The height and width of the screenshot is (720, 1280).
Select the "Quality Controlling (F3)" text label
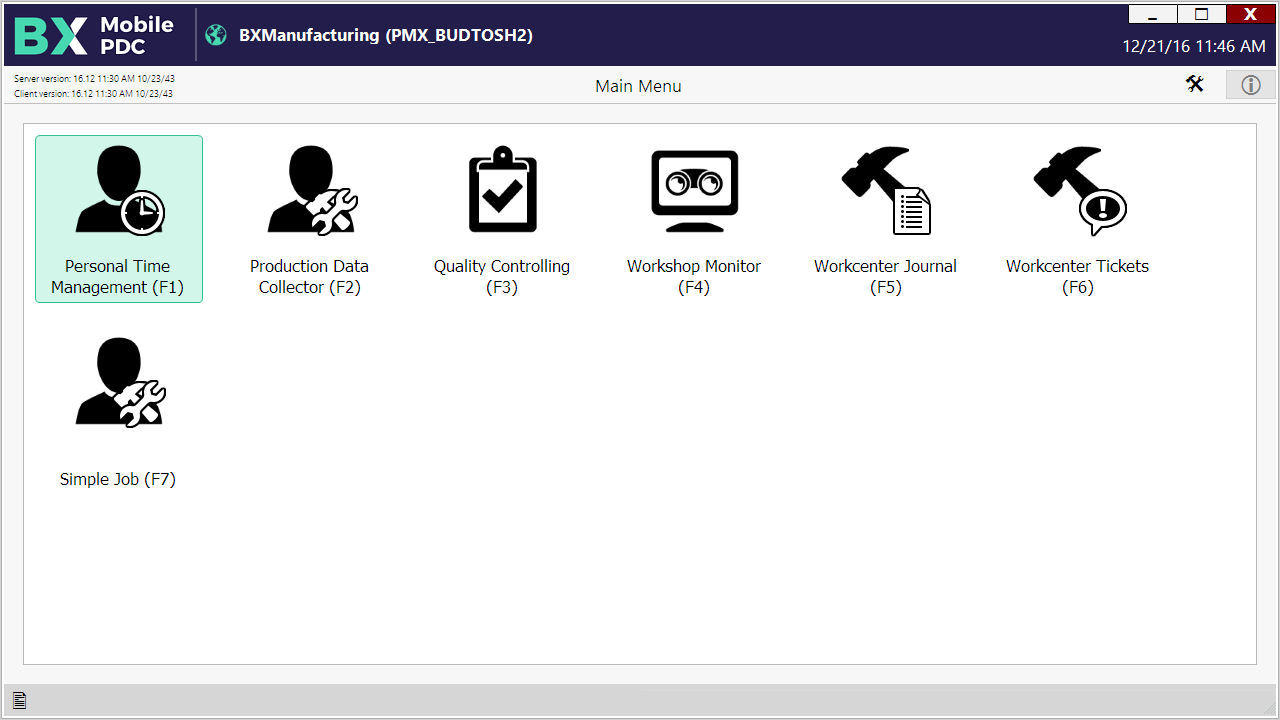[x=502, y=277]
